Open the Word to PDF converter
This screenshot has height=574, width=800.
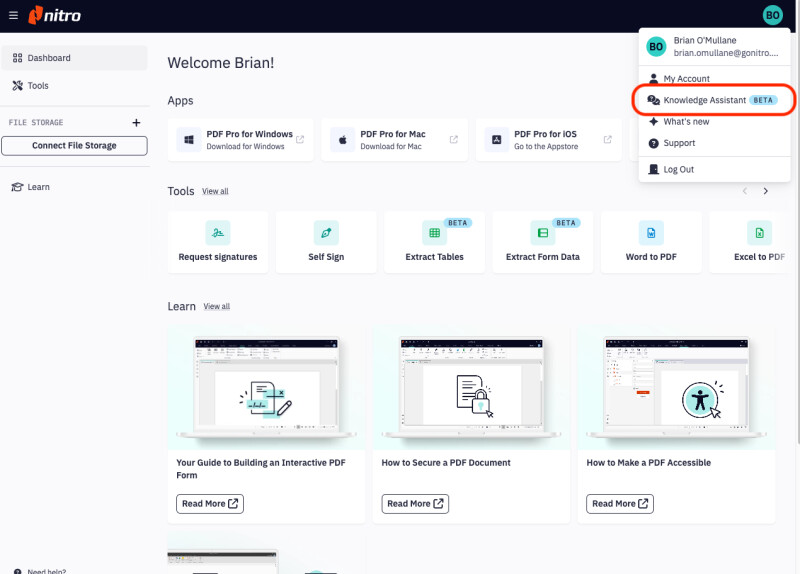[650, 242]
